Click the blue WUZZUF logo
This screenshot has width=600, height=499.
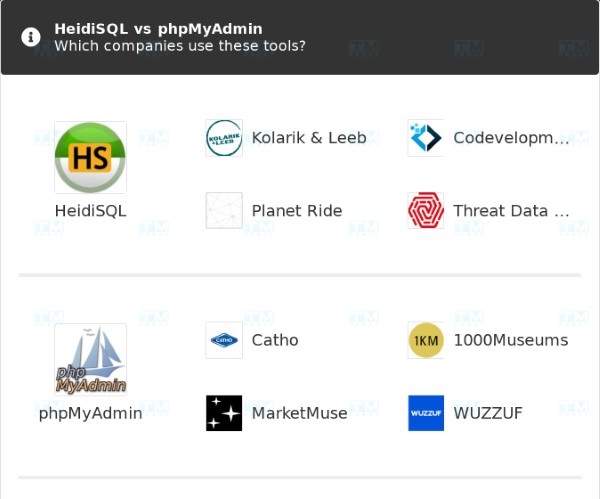pos(426,413)
